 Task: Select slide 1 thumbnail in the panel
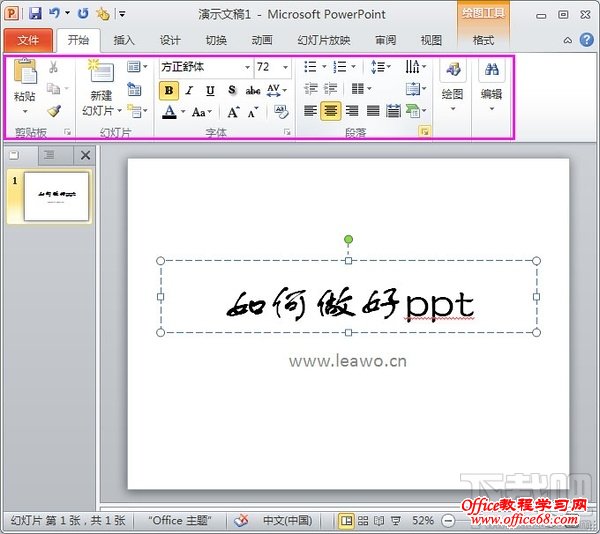point(56,196)
